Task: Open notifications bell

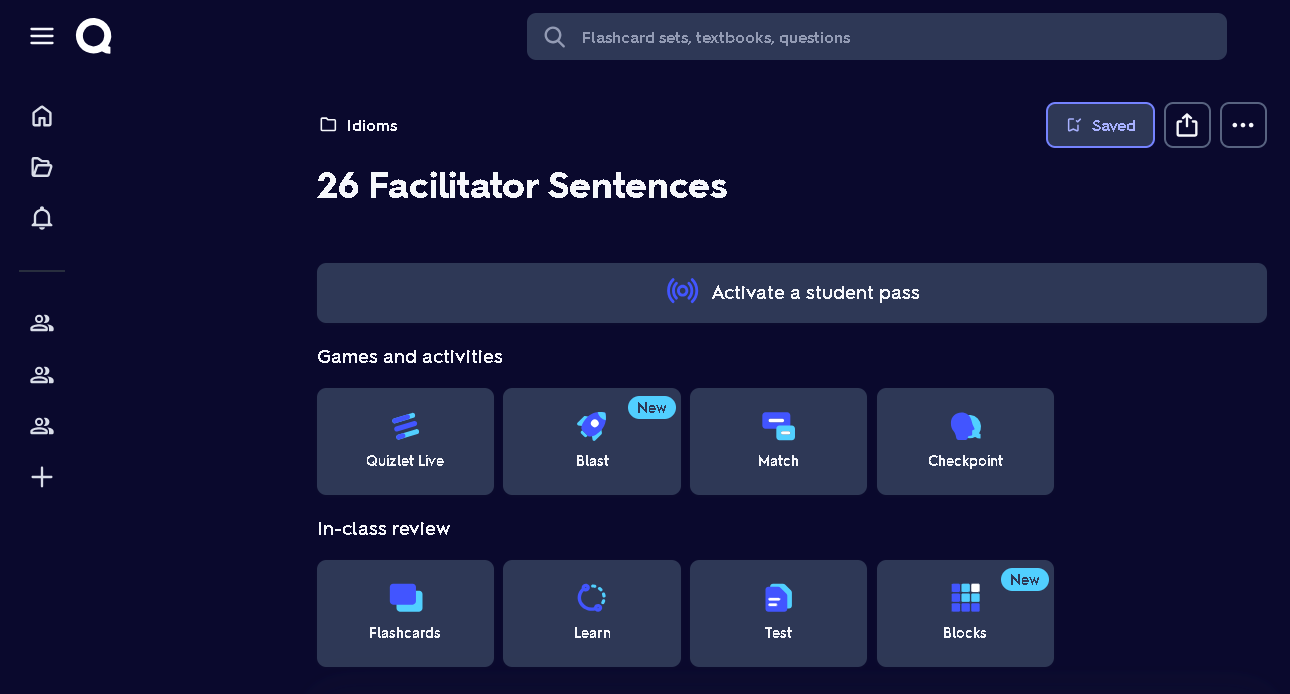Action: click(42, 218)
